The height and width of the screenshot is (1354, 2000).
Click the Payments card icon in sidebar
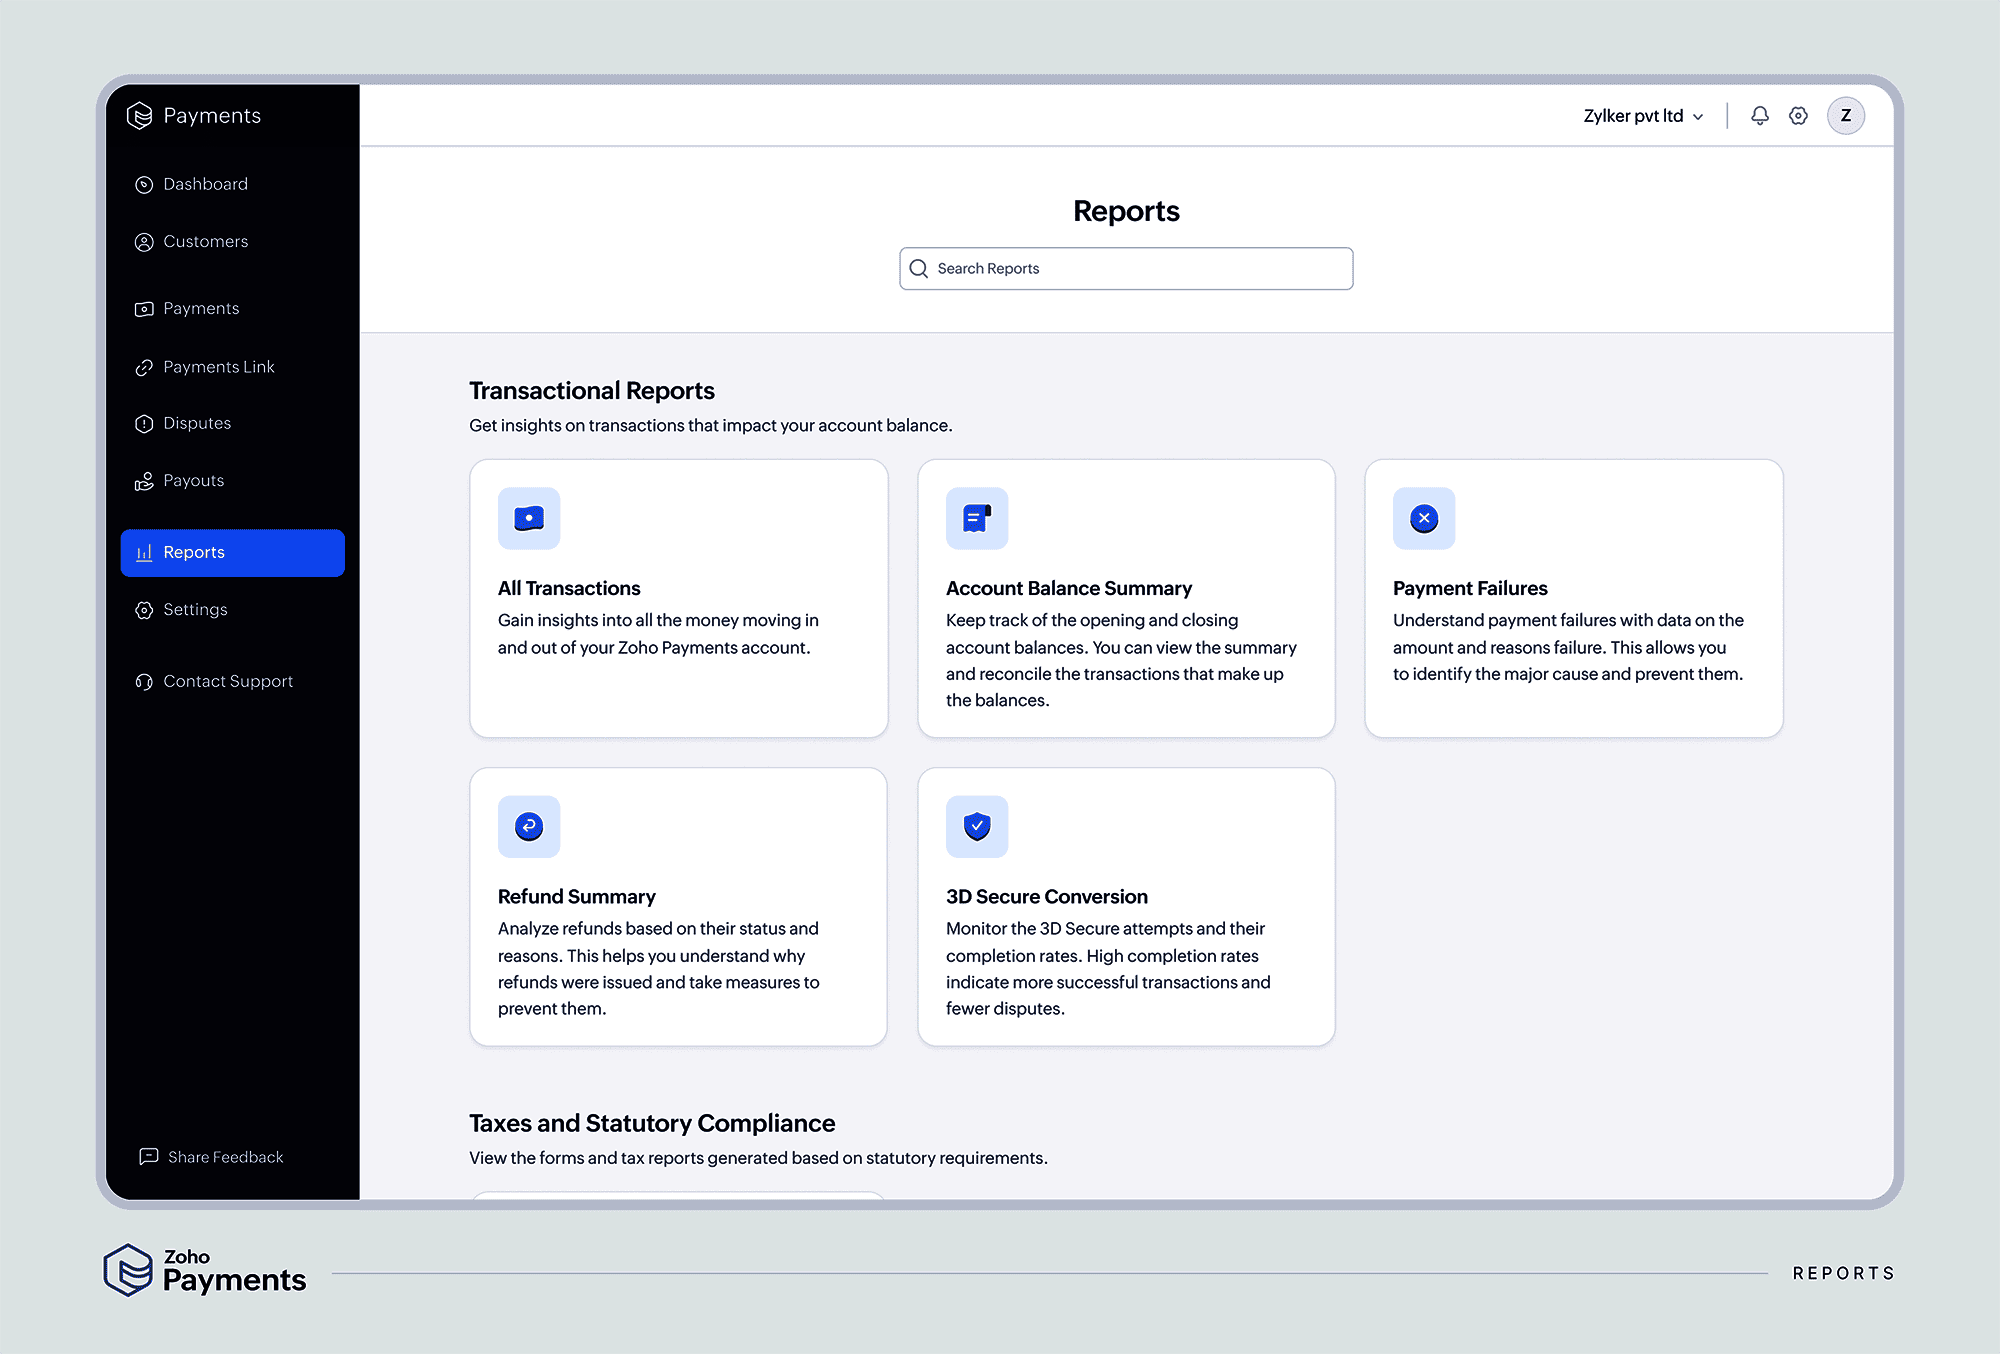click(x=144, y=308)
